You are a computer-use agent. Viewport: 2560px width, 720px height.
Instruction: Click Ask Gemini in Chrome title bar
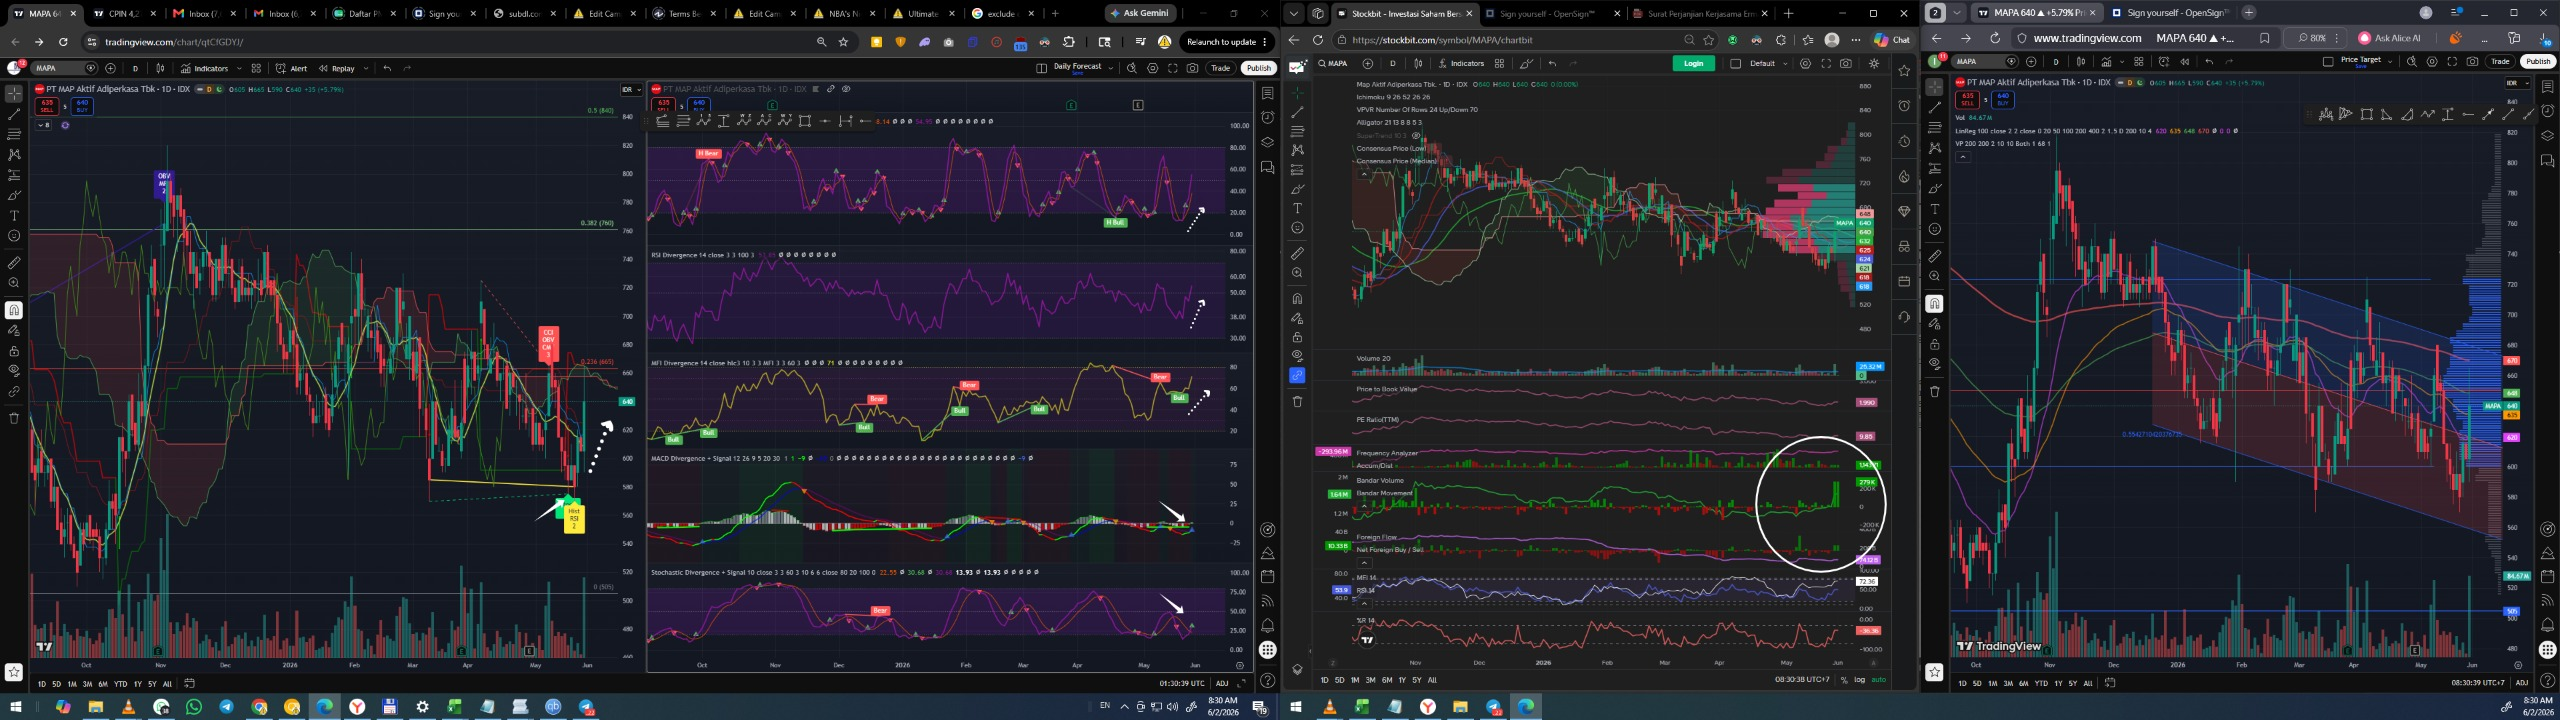coord(1140,14)
